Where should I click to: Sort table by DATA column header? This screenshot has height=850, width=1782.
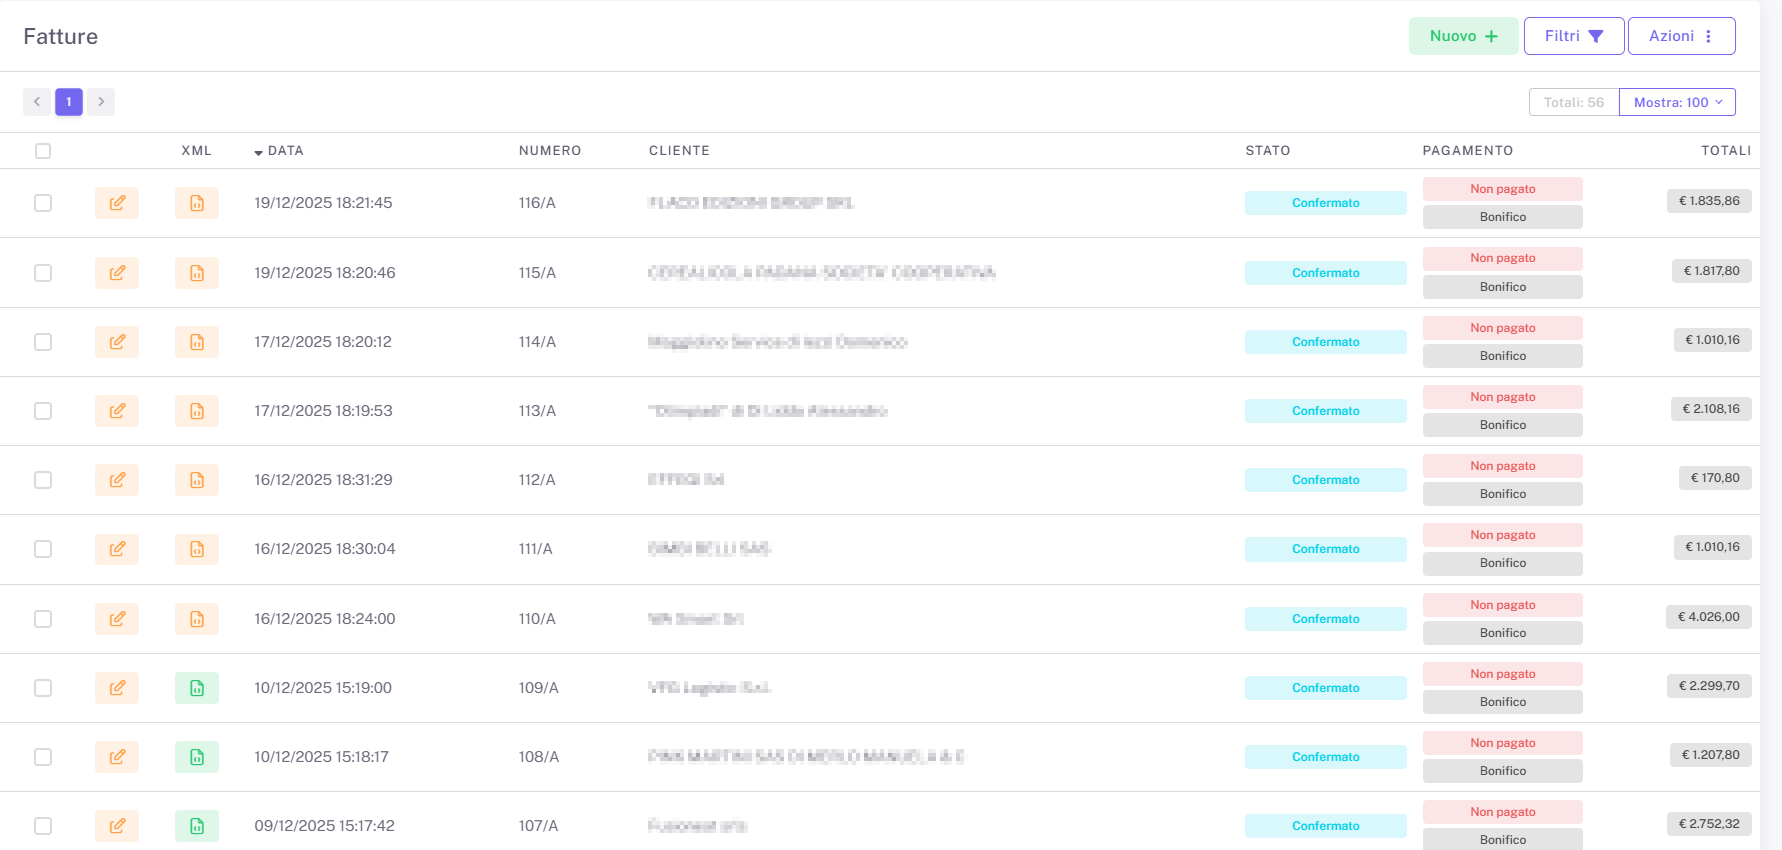tap(285, 151)
